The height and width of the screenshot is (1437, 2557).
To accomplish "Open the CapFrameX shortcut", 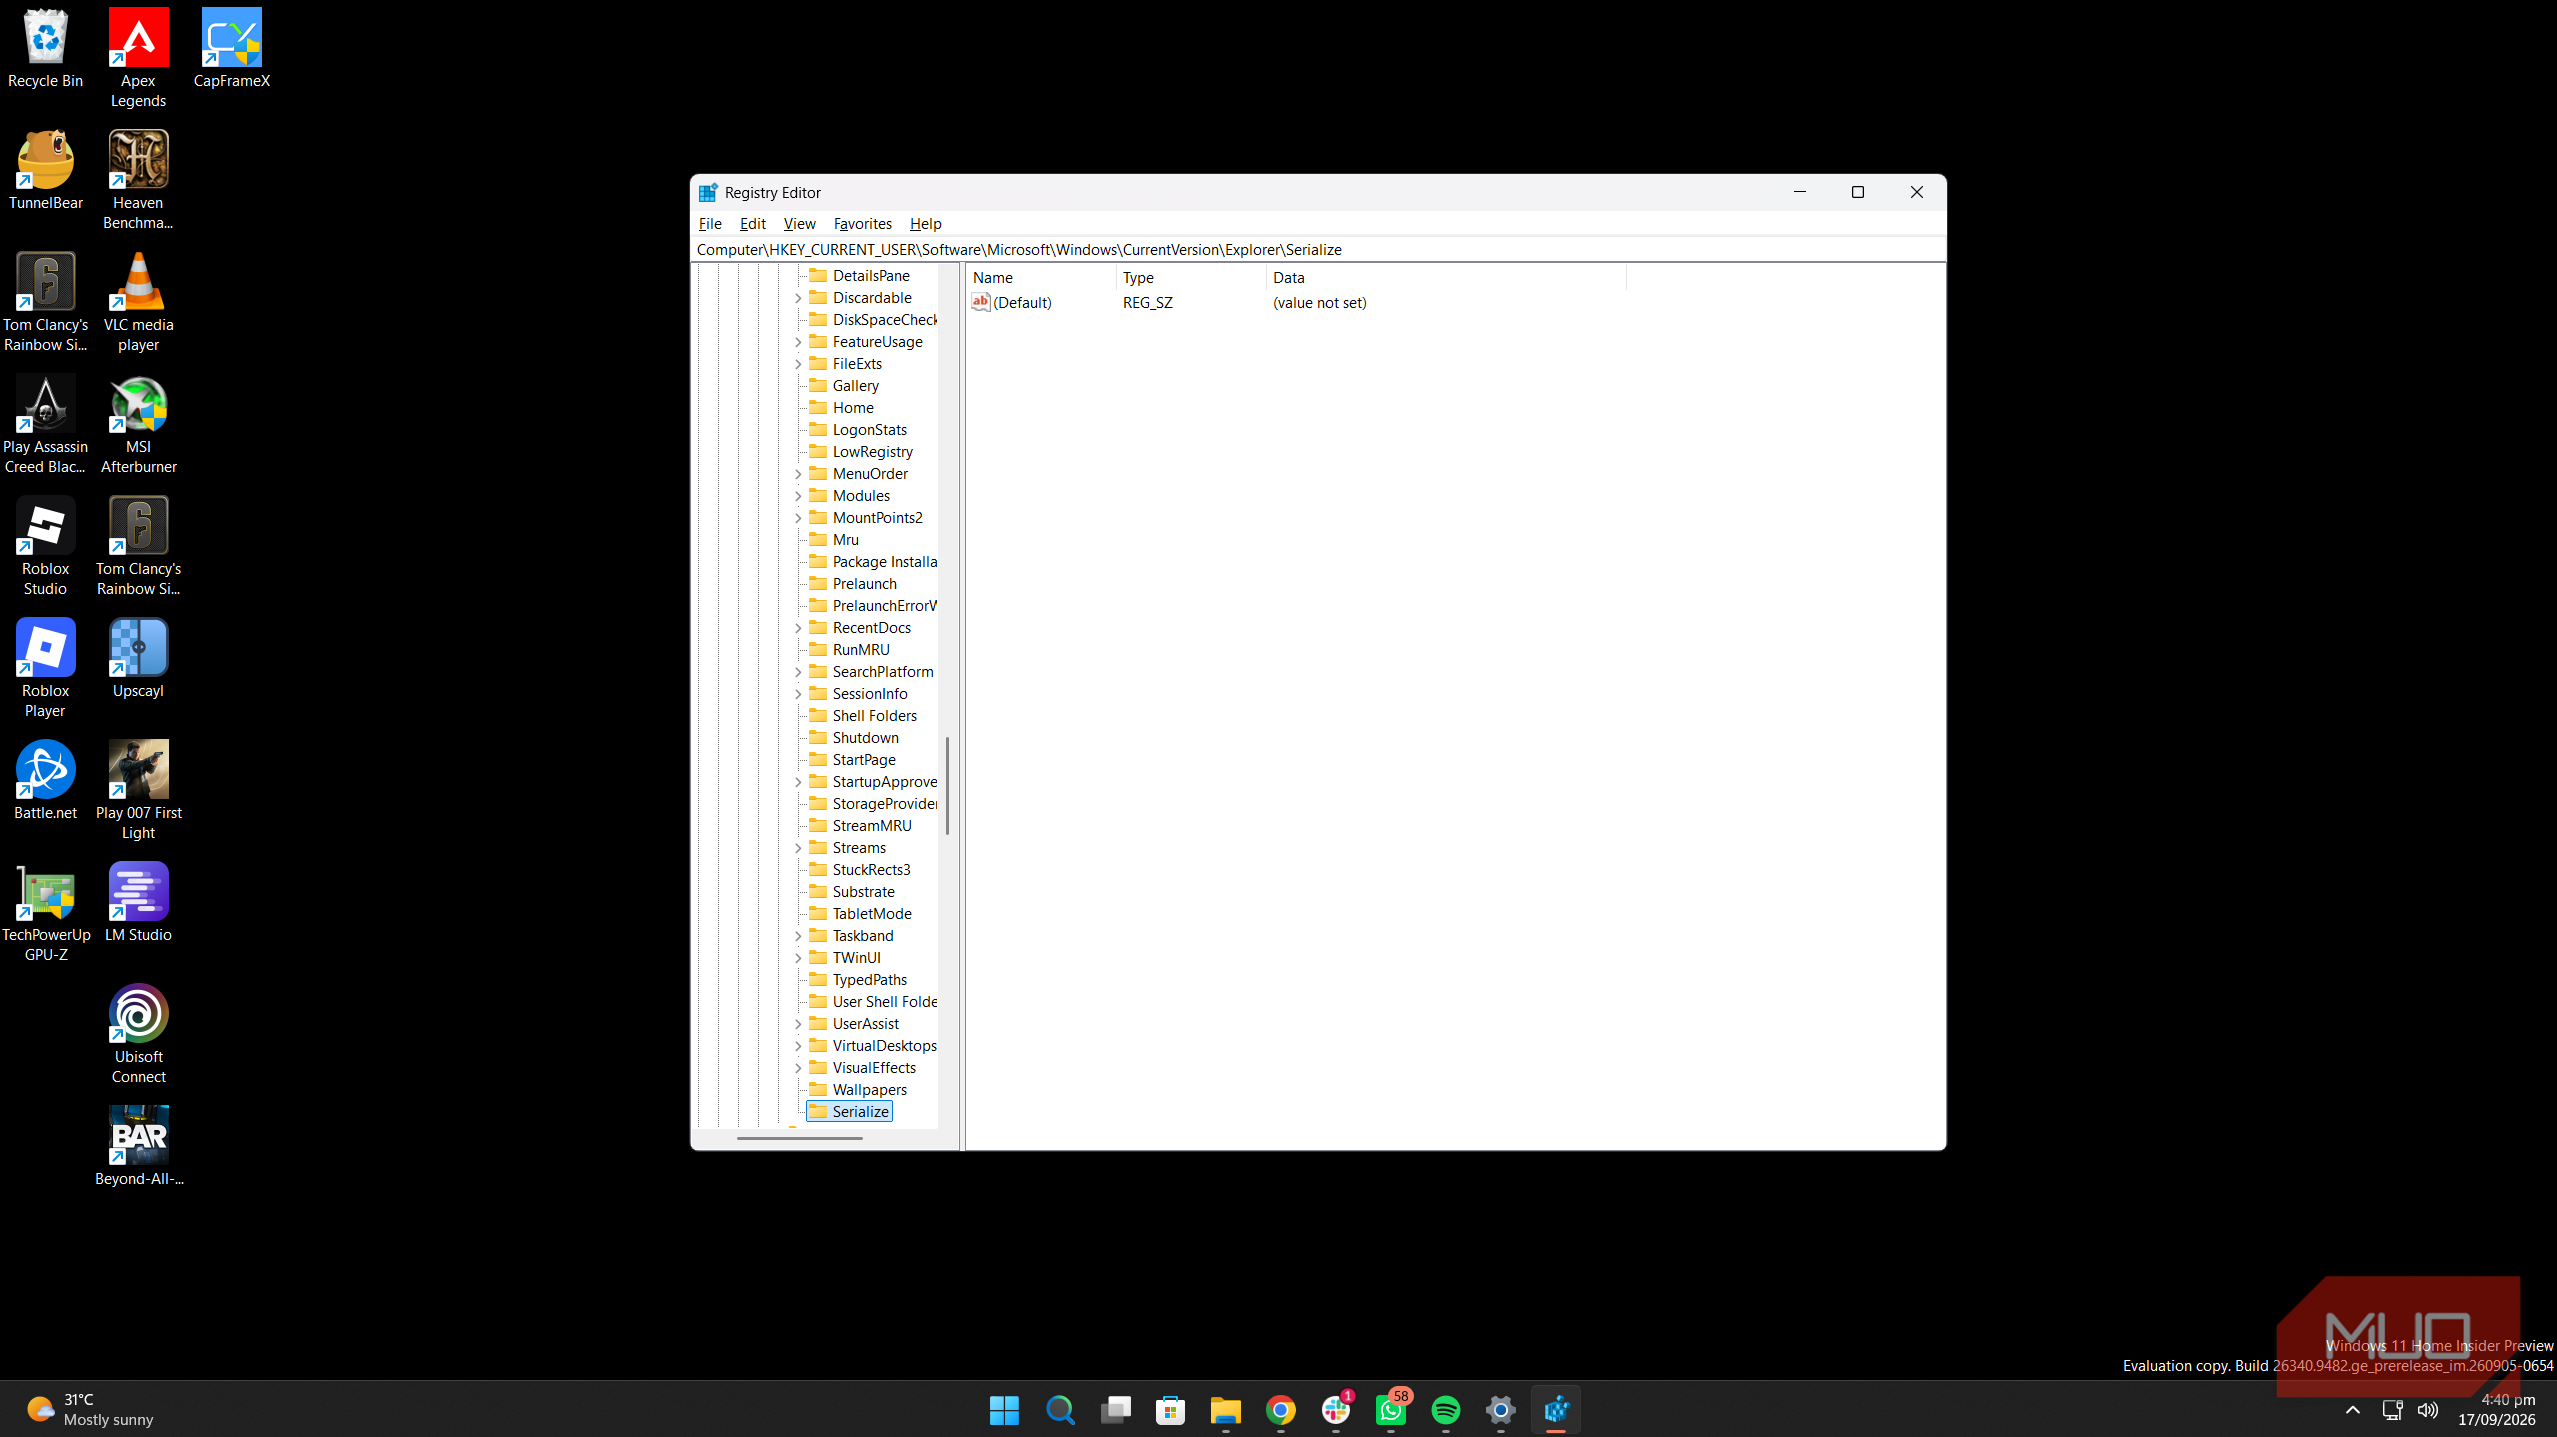I will (231, 48).
